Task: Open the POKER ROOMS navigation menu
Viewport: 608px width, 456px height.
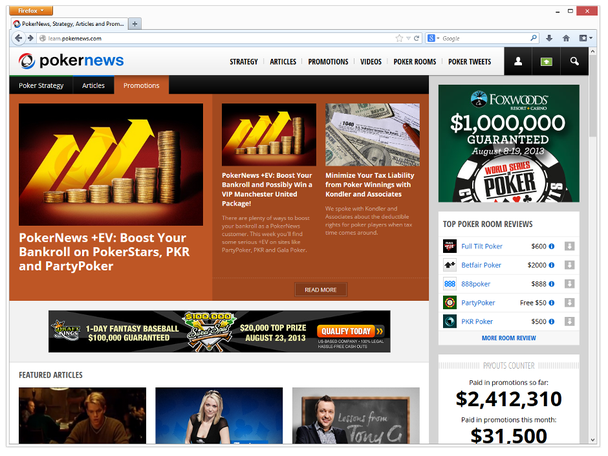Action: [x=415, y=62]
